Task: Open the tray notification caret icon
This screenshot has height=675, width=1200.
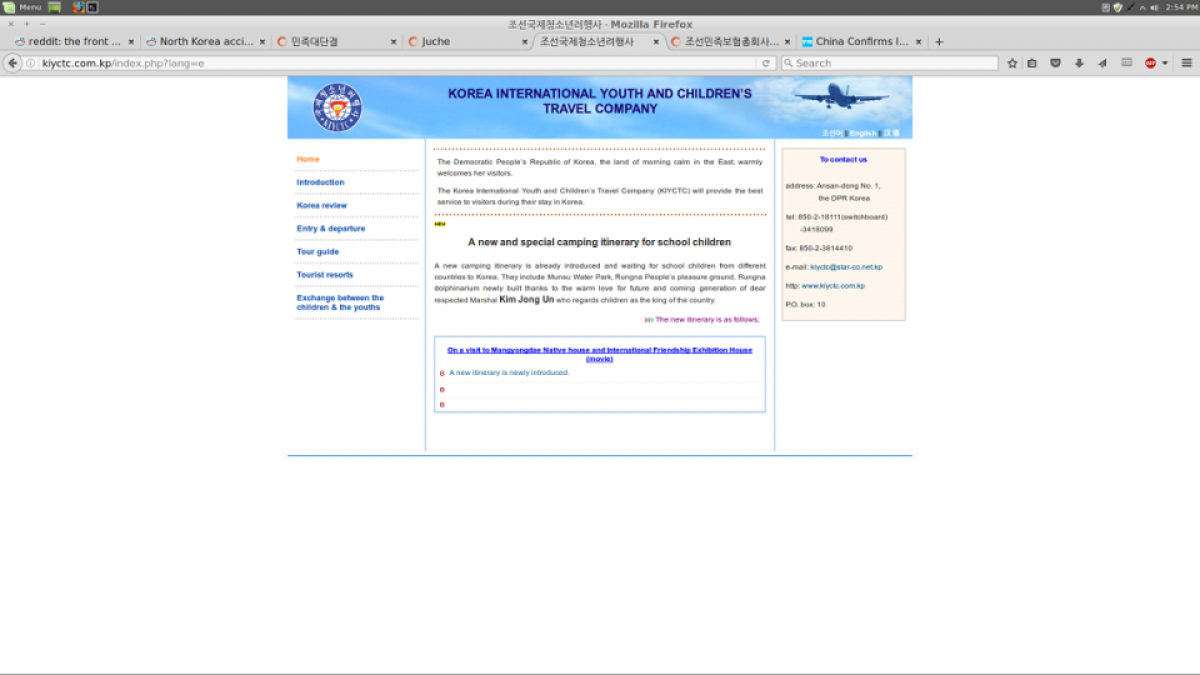Action: 1143,7
